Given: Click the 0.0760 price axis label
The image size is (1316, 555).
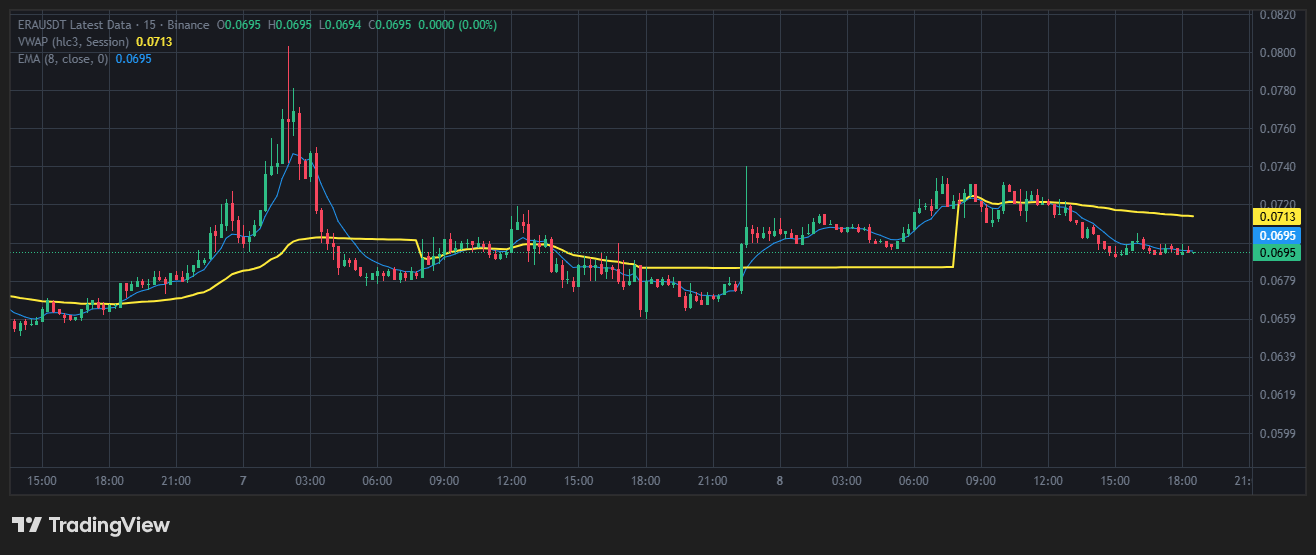Looking at the screenshot, I should tap(1277, 129).
